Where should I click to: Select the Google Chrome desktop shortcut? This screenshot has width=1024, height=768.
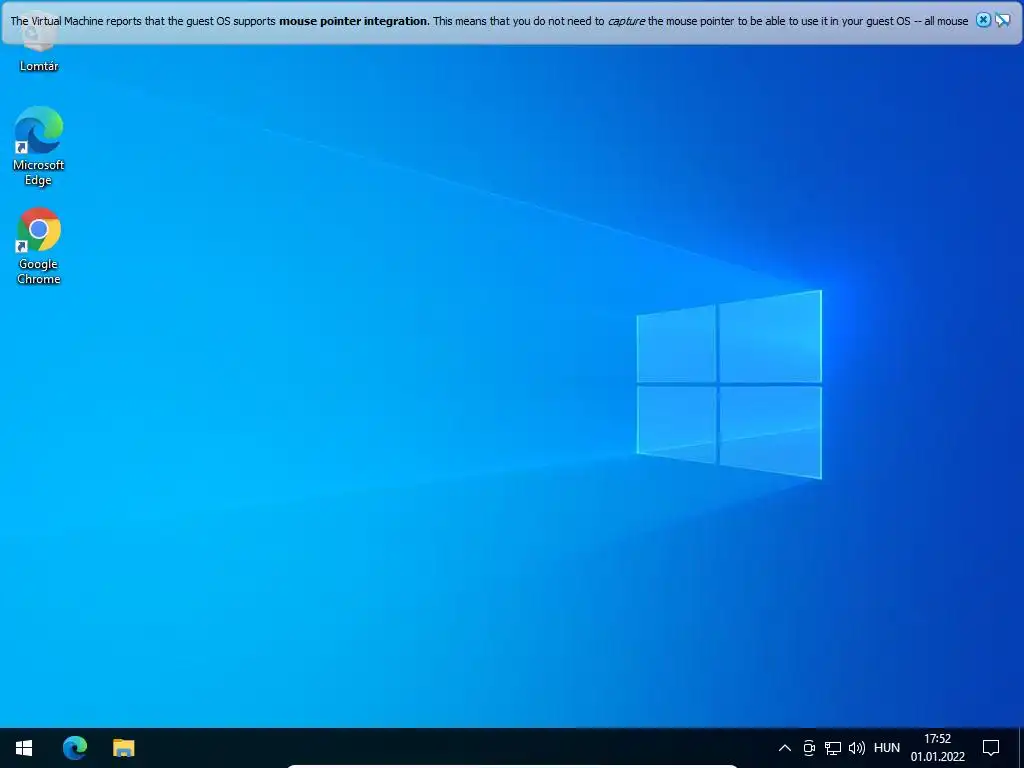click(39, 246)
